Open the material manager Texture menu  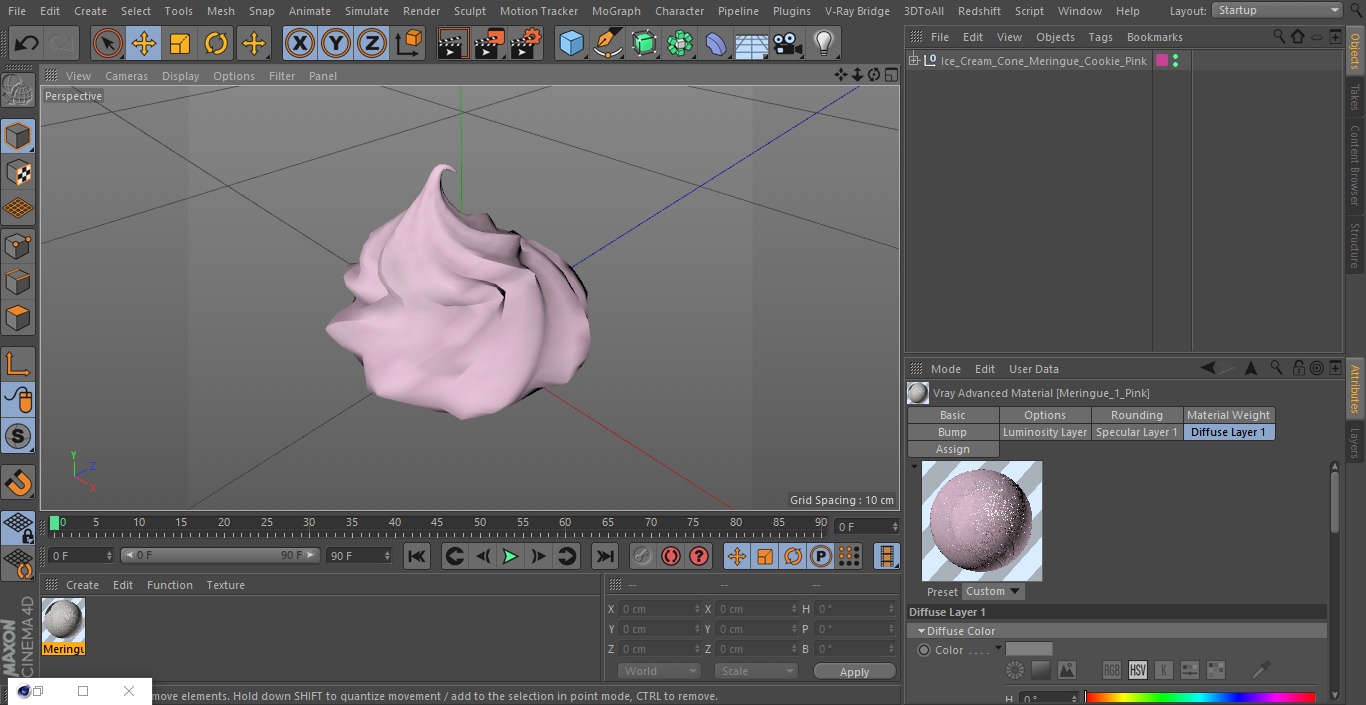click(225, 585)
